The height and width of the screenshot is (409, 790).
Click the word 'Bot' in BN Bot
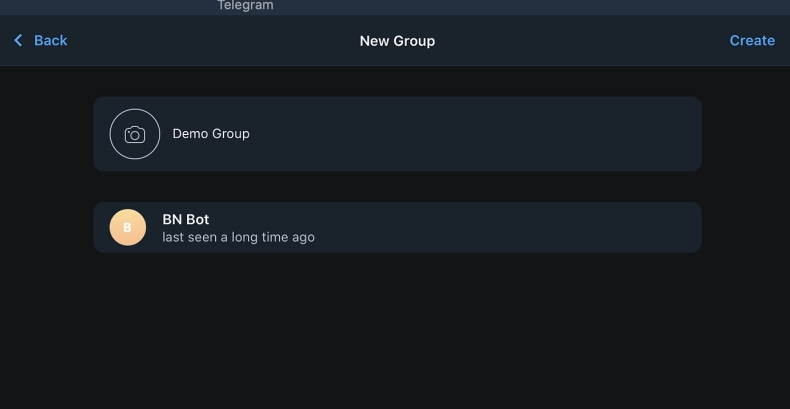click(x=197, y=220)
